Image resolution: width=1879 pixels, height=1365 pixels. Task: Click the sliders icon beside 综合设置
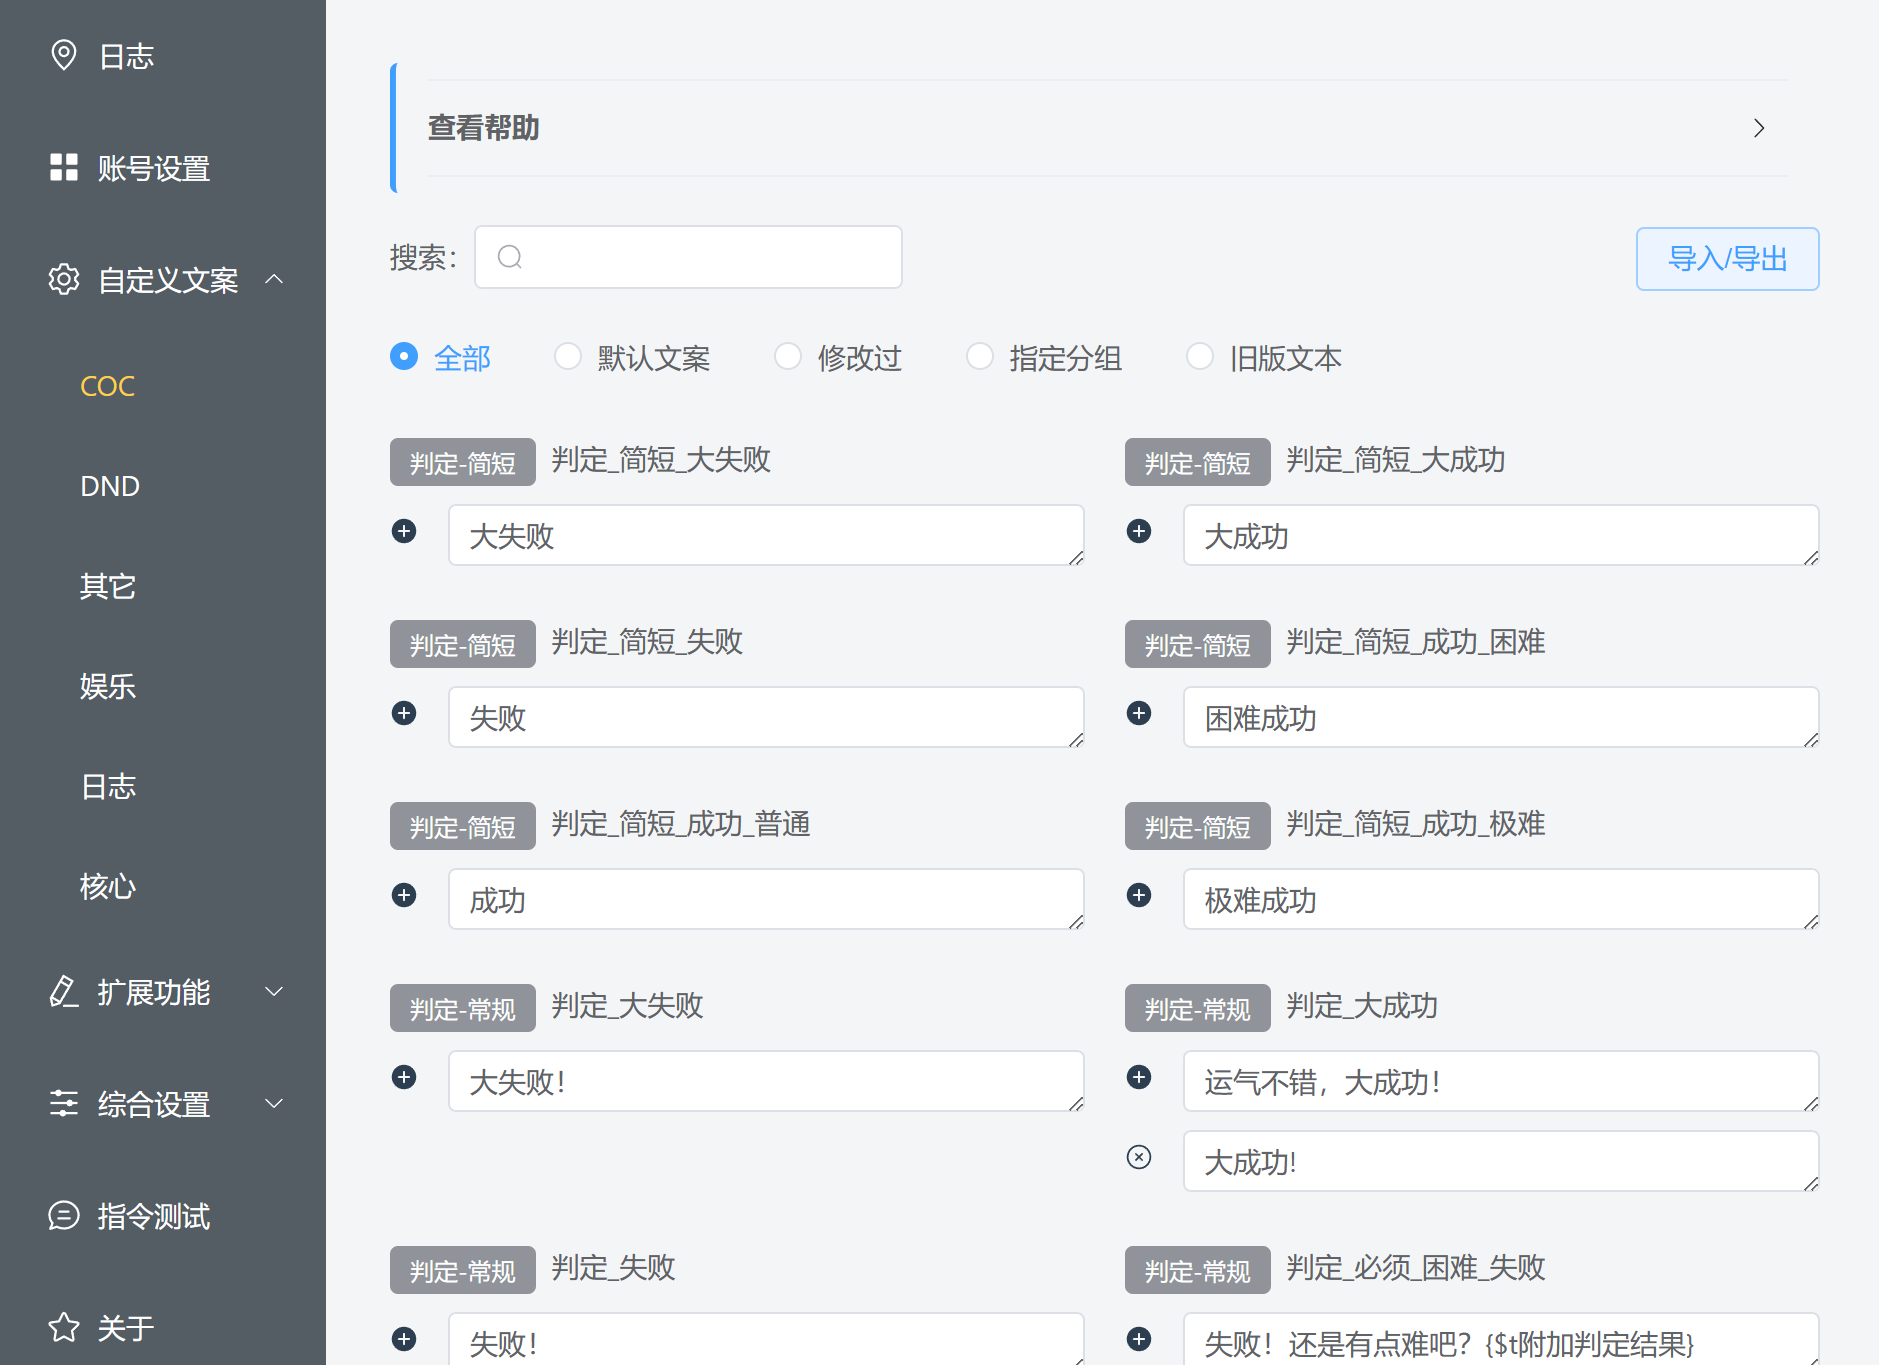point(64,1103)
